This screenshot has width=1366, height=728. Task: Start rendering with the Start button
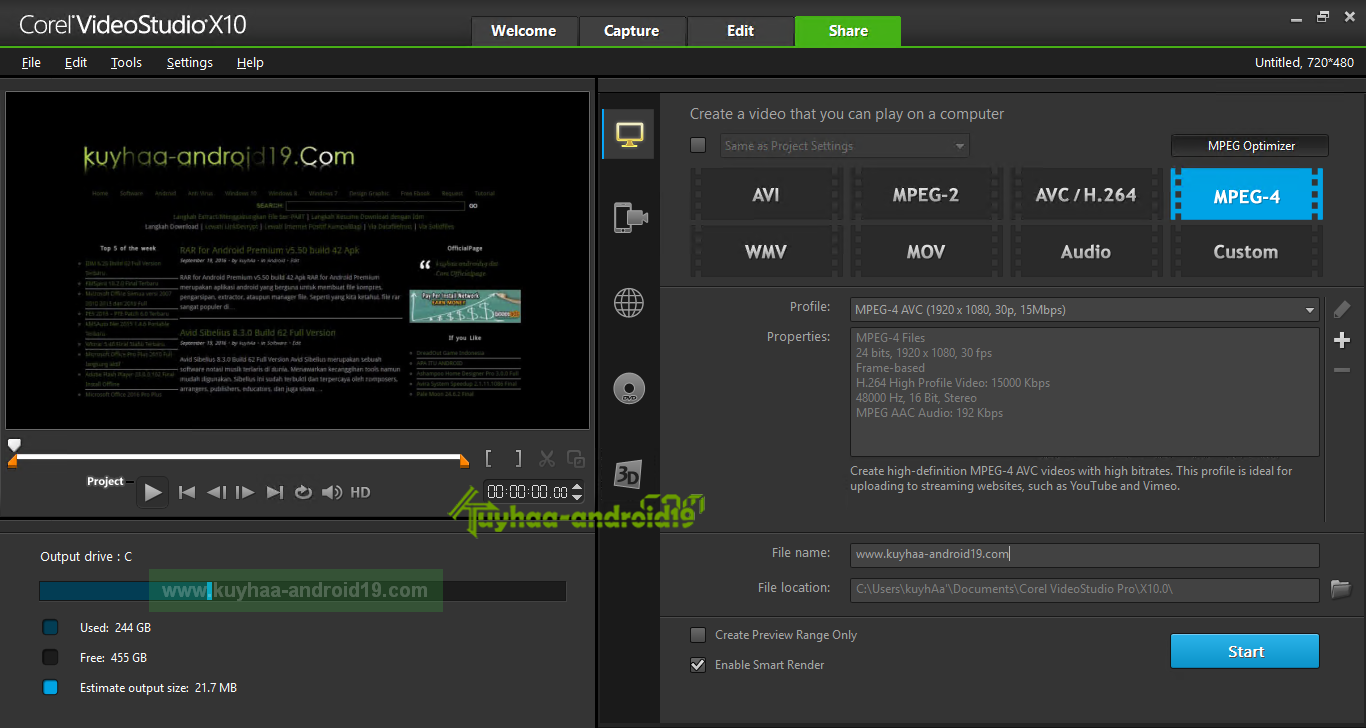(x=1245, y=651)
